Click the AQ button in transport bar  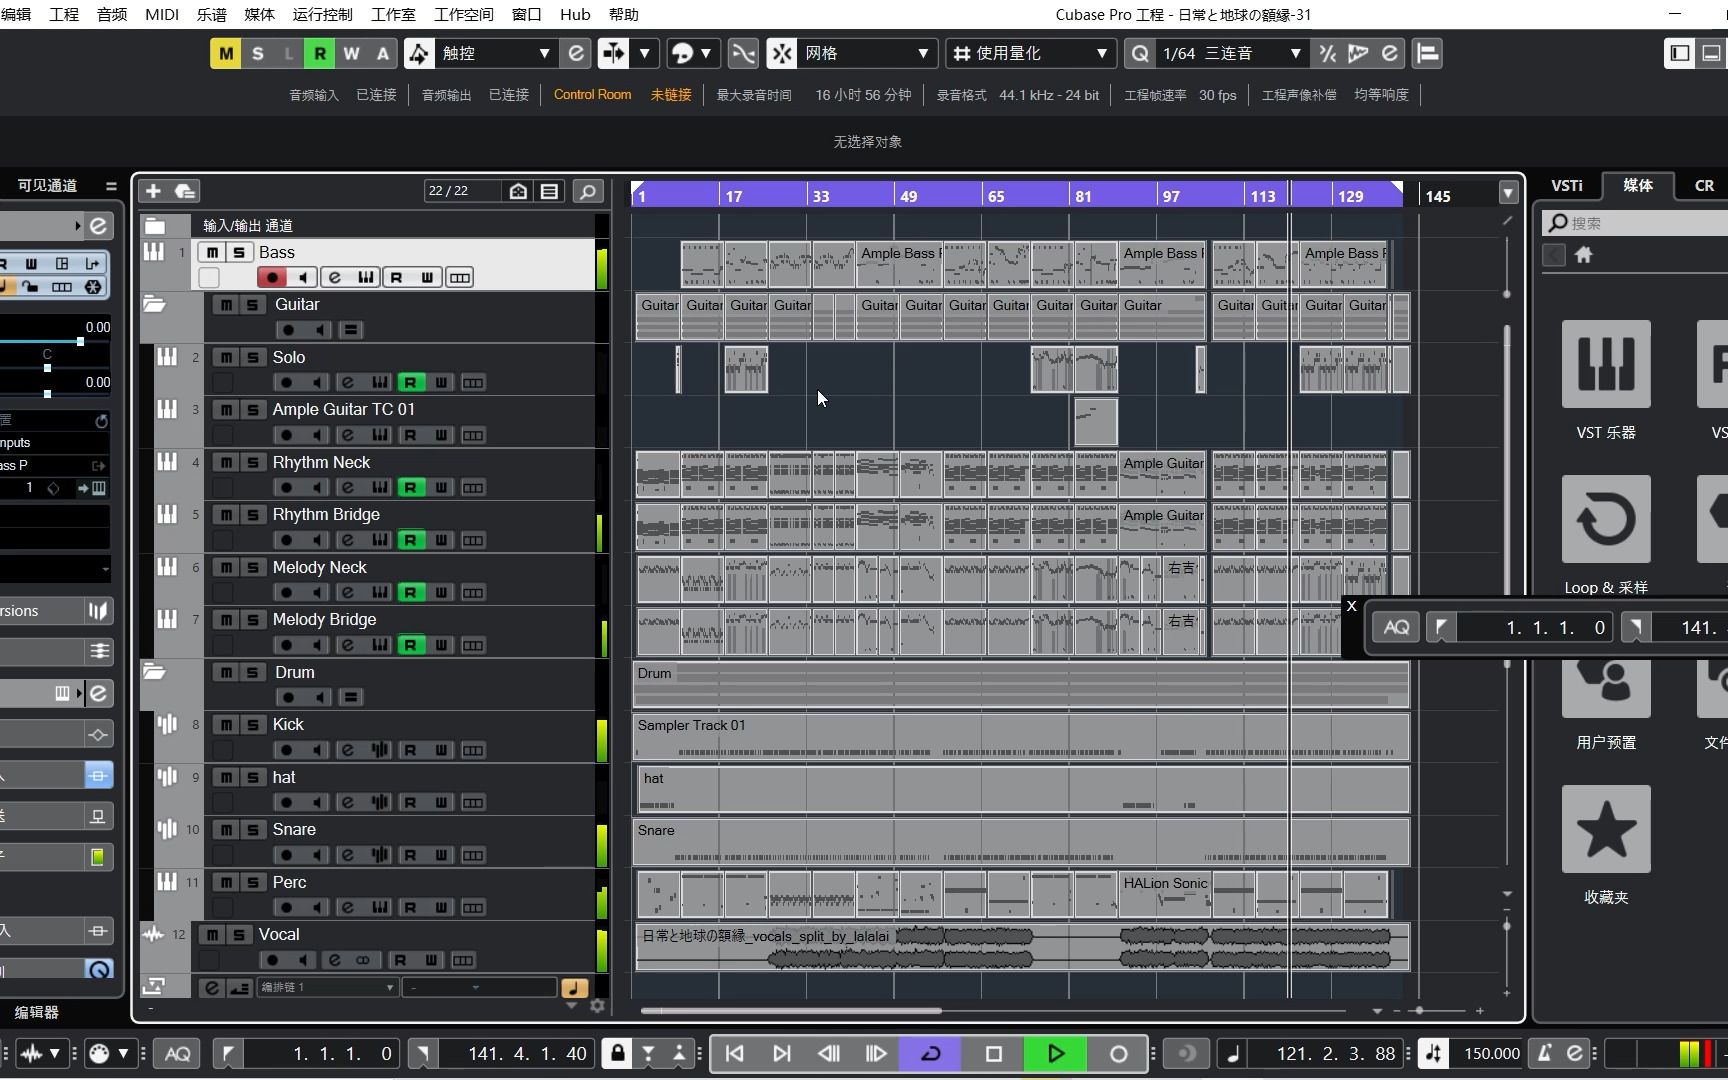coord(178,1053)
